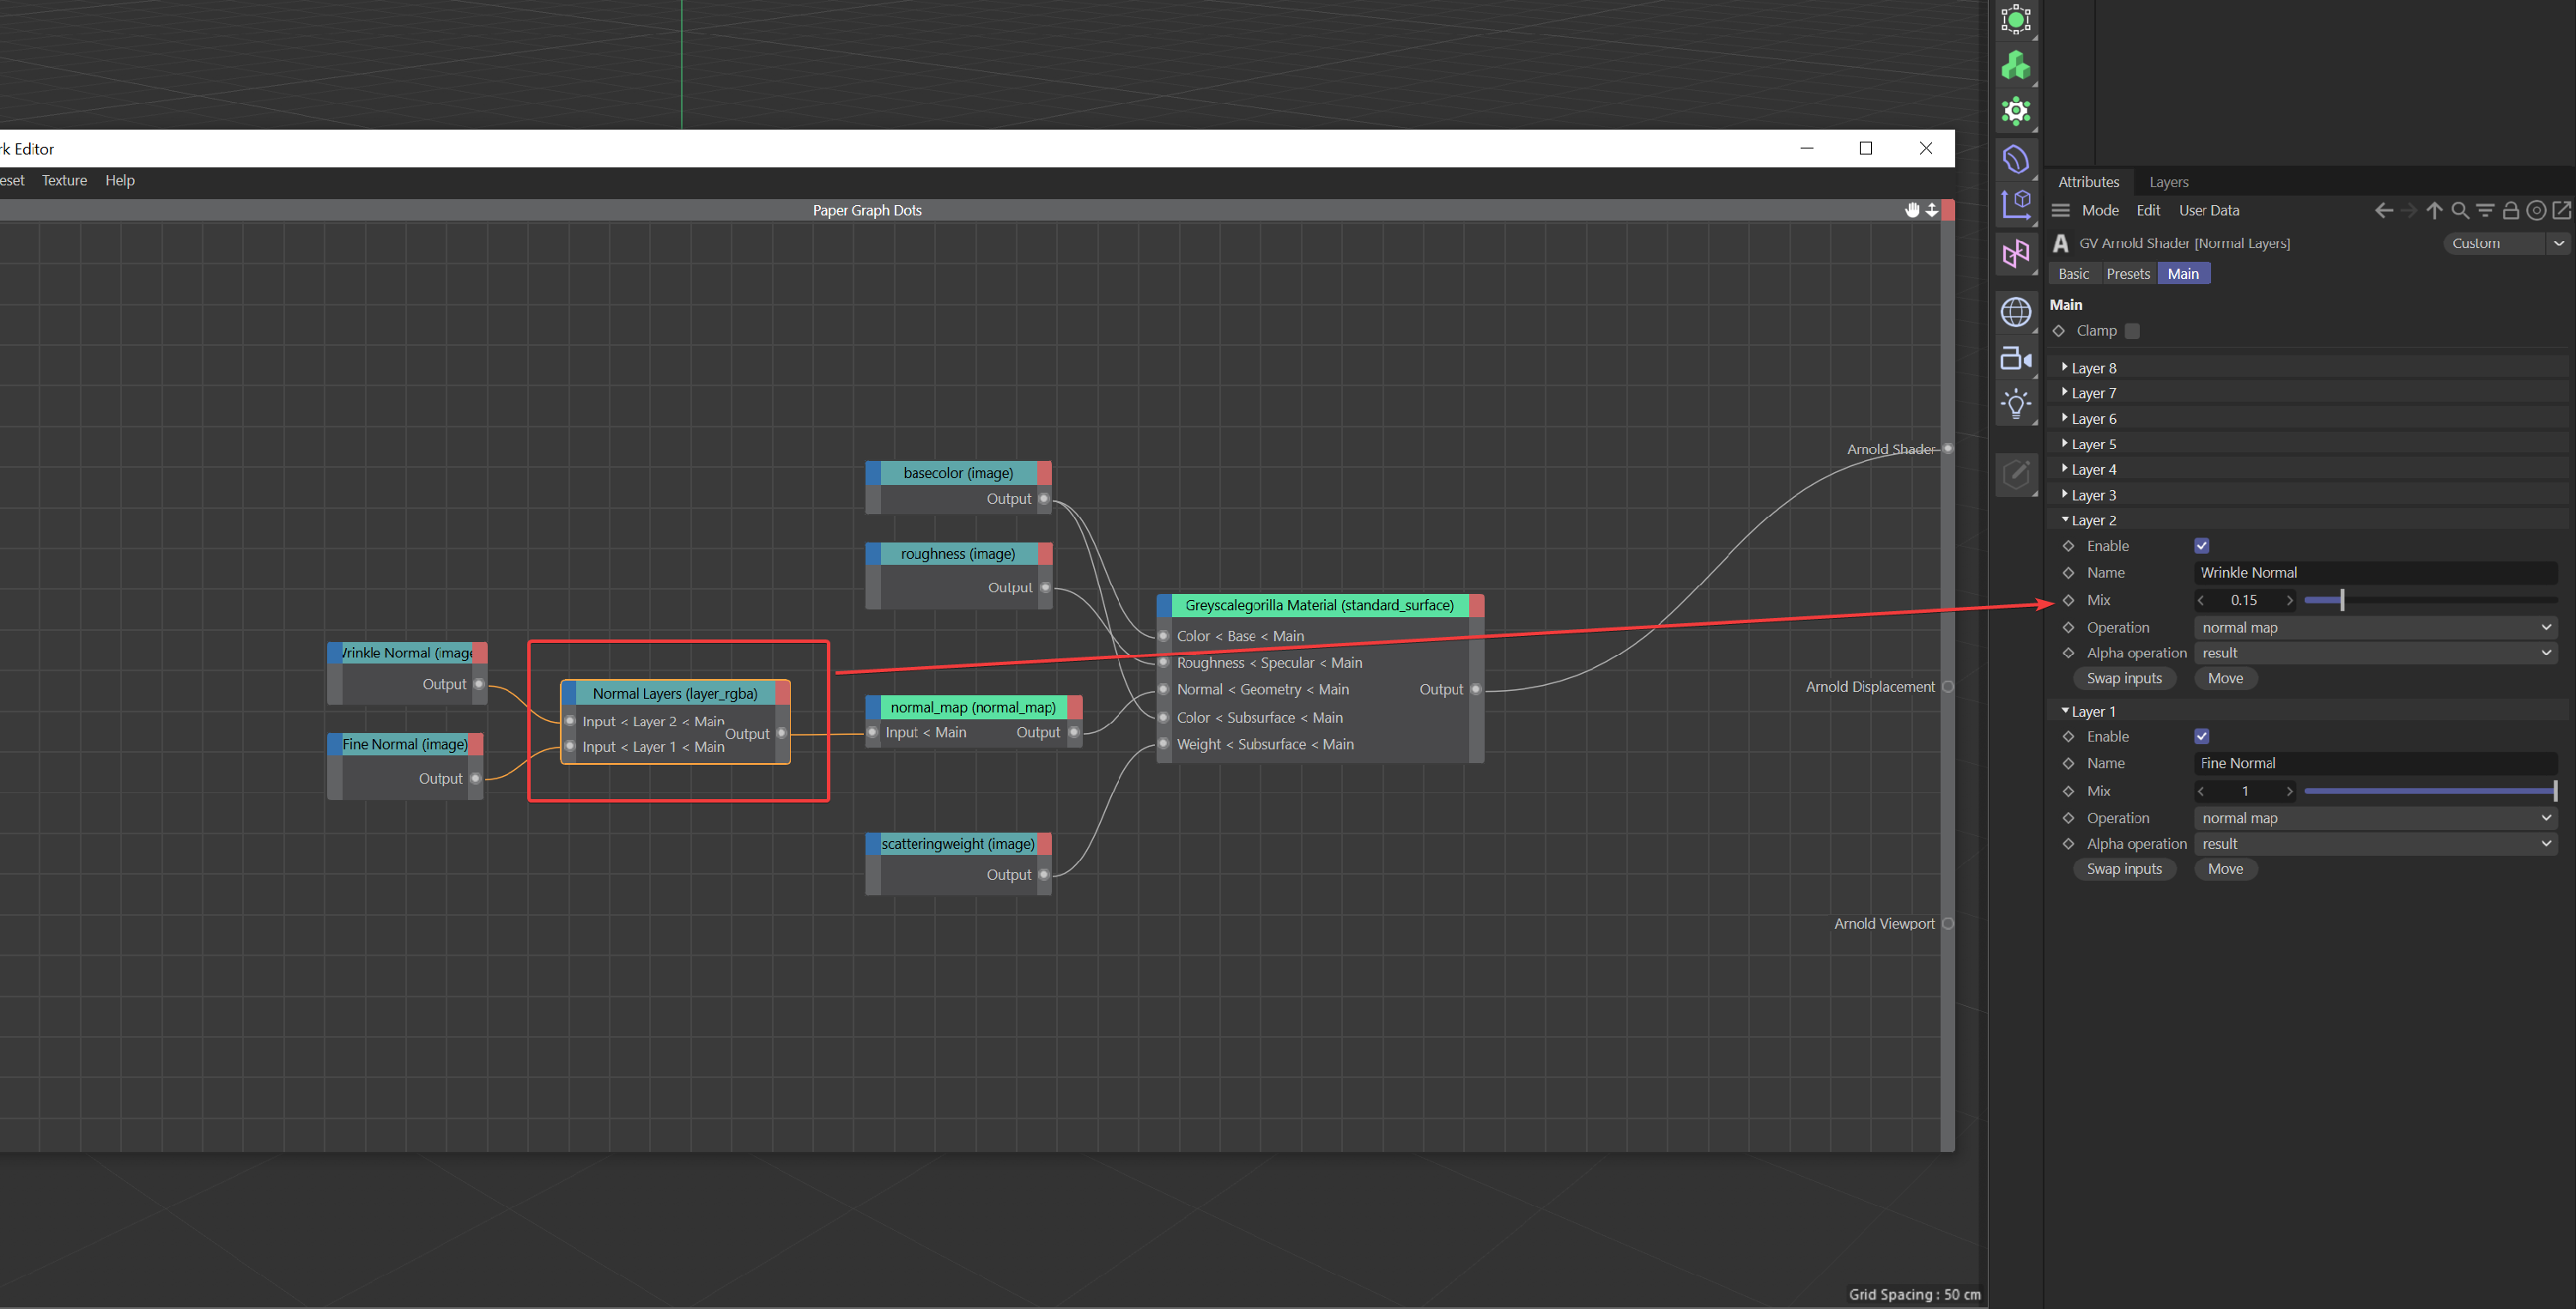
Task: Click the globe environment icon
Action: coord(2015,312)
